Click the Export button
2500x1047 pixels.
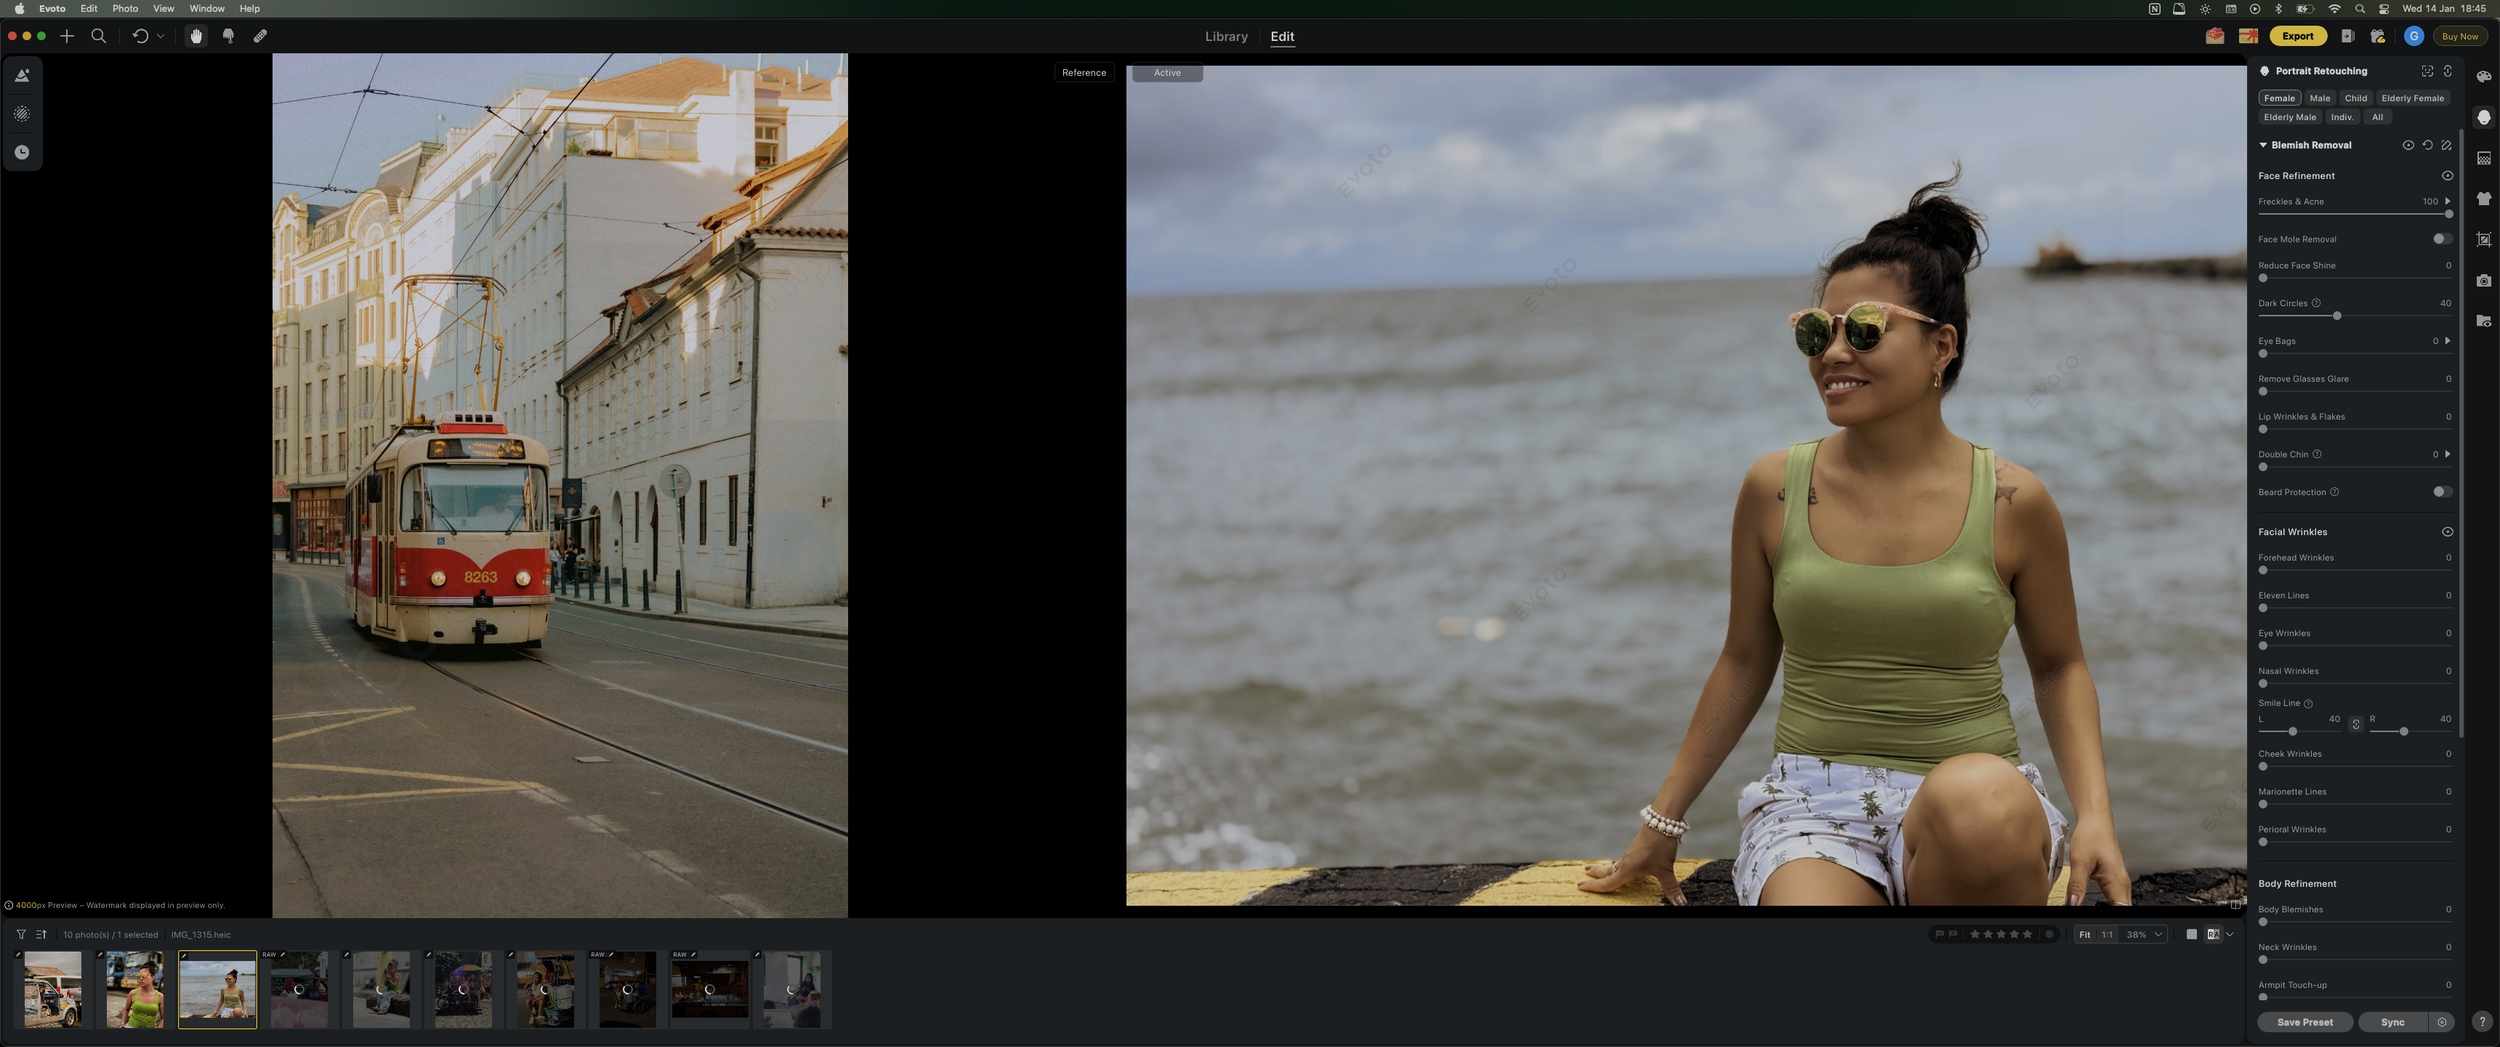click(x=2297, y=36)
